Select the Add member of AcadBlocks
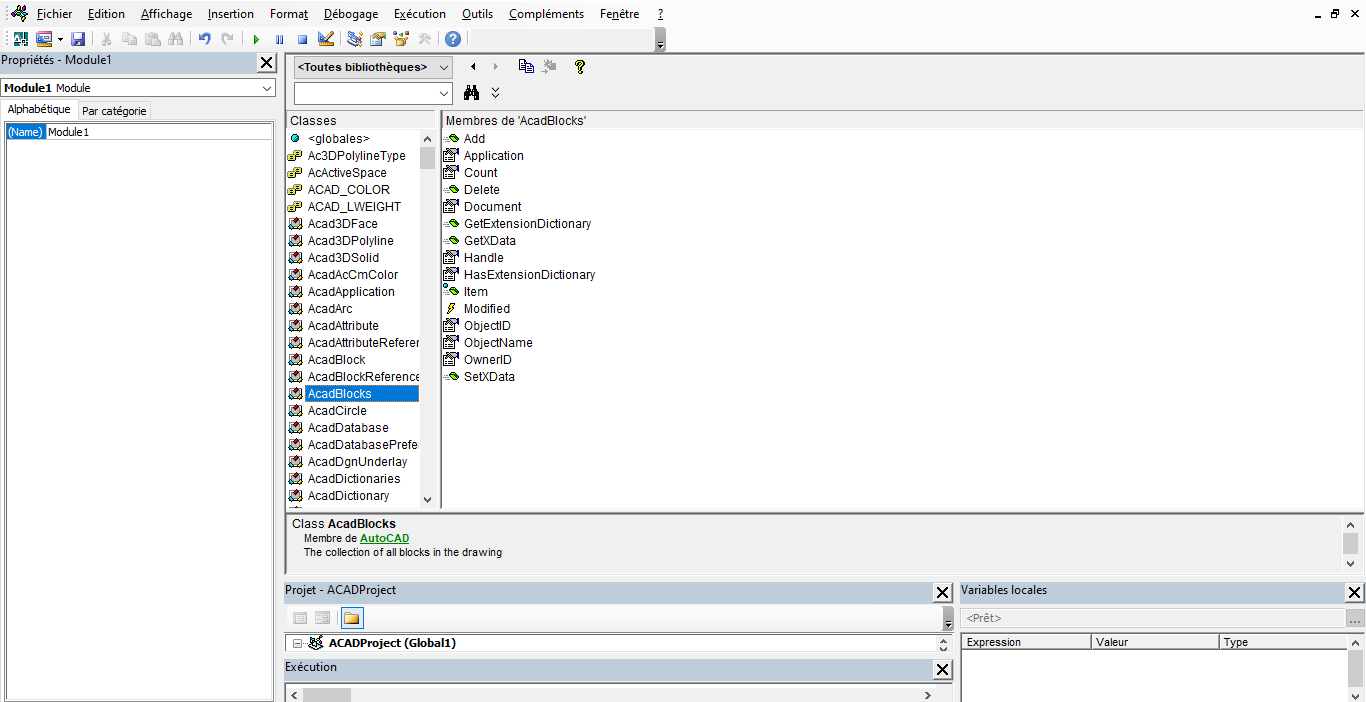Screen dimensions: 1366x702 pyautogui.click(x=474, y=139)
